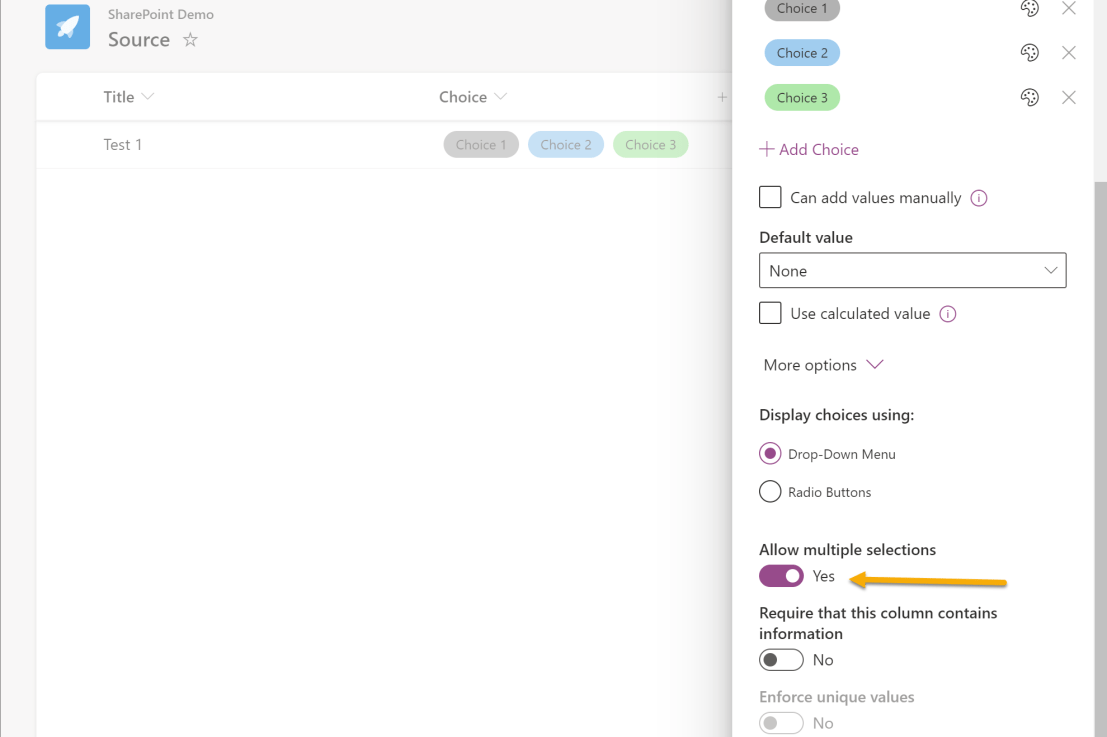Select the Radio Buttons display option
Screen dimensions: 1107x737
pyautogui.click(x=770, y=491)
